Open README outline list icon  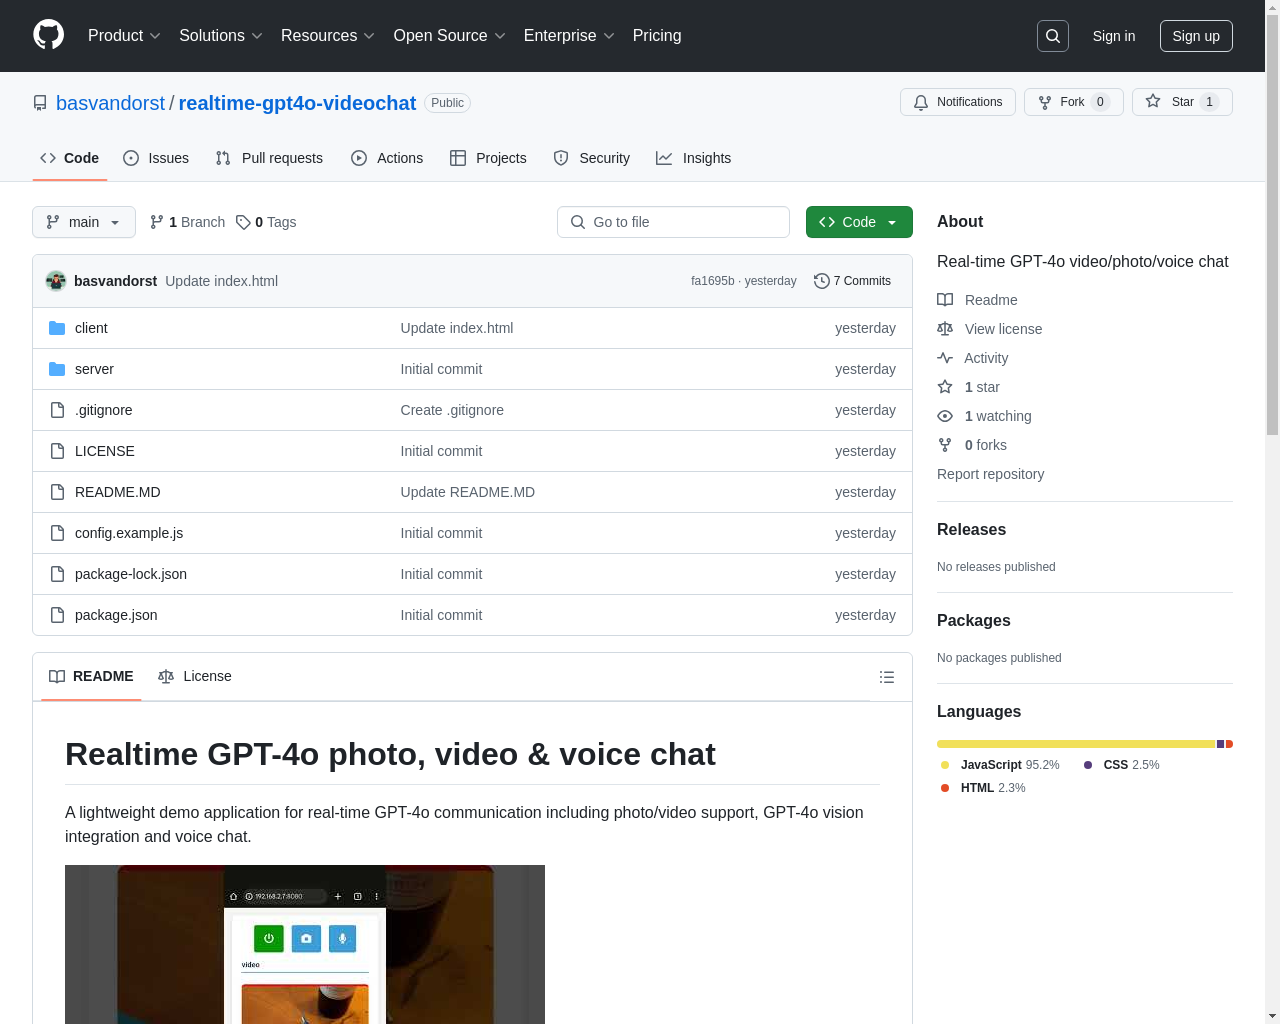coord(886,677)
